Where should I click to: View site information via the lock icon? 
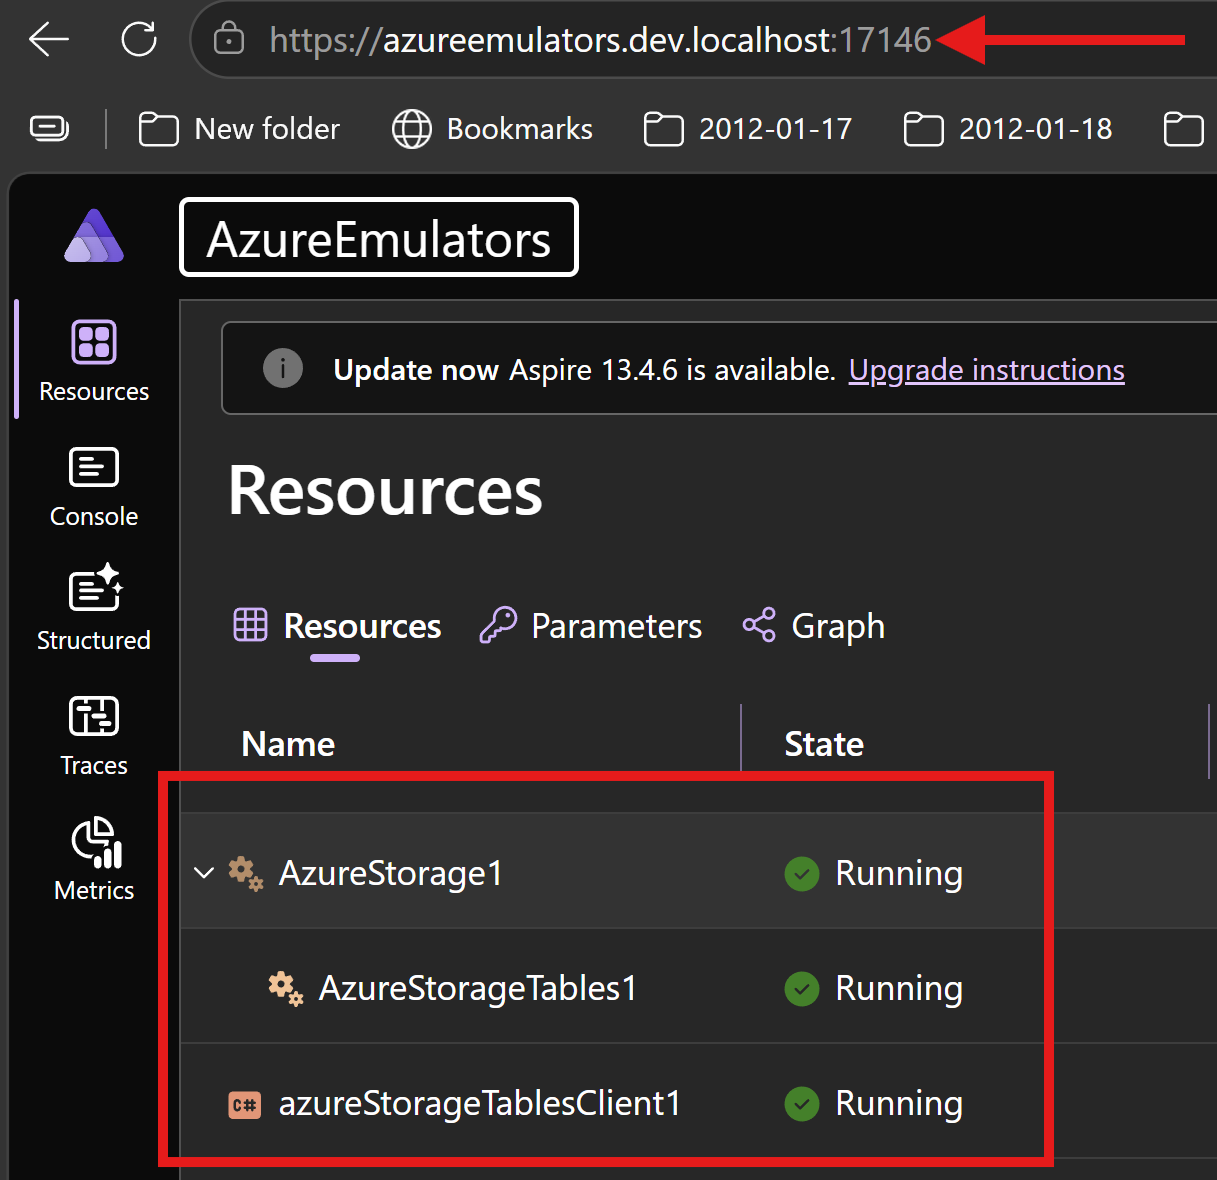(x=229, y=40)
